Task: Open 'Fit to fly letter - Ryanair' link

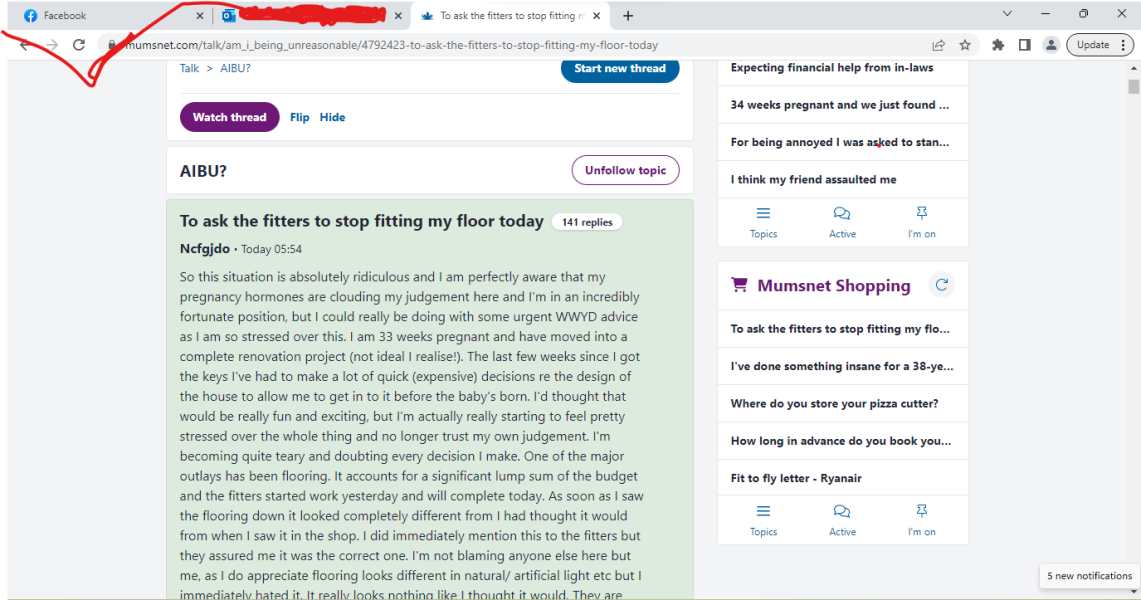Action: 795,478
